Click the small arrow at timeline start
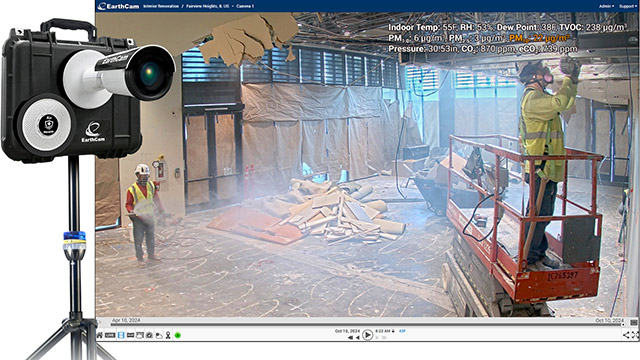The image size is (640, 360). coord(100,322)
